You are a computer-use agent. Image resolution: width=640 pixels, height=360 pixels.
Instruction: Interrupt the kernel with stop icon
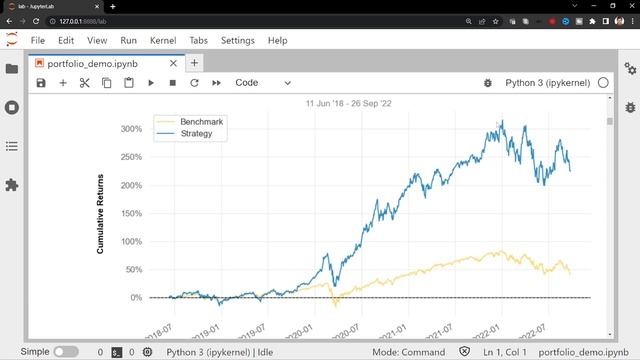(x=173, y=83)
